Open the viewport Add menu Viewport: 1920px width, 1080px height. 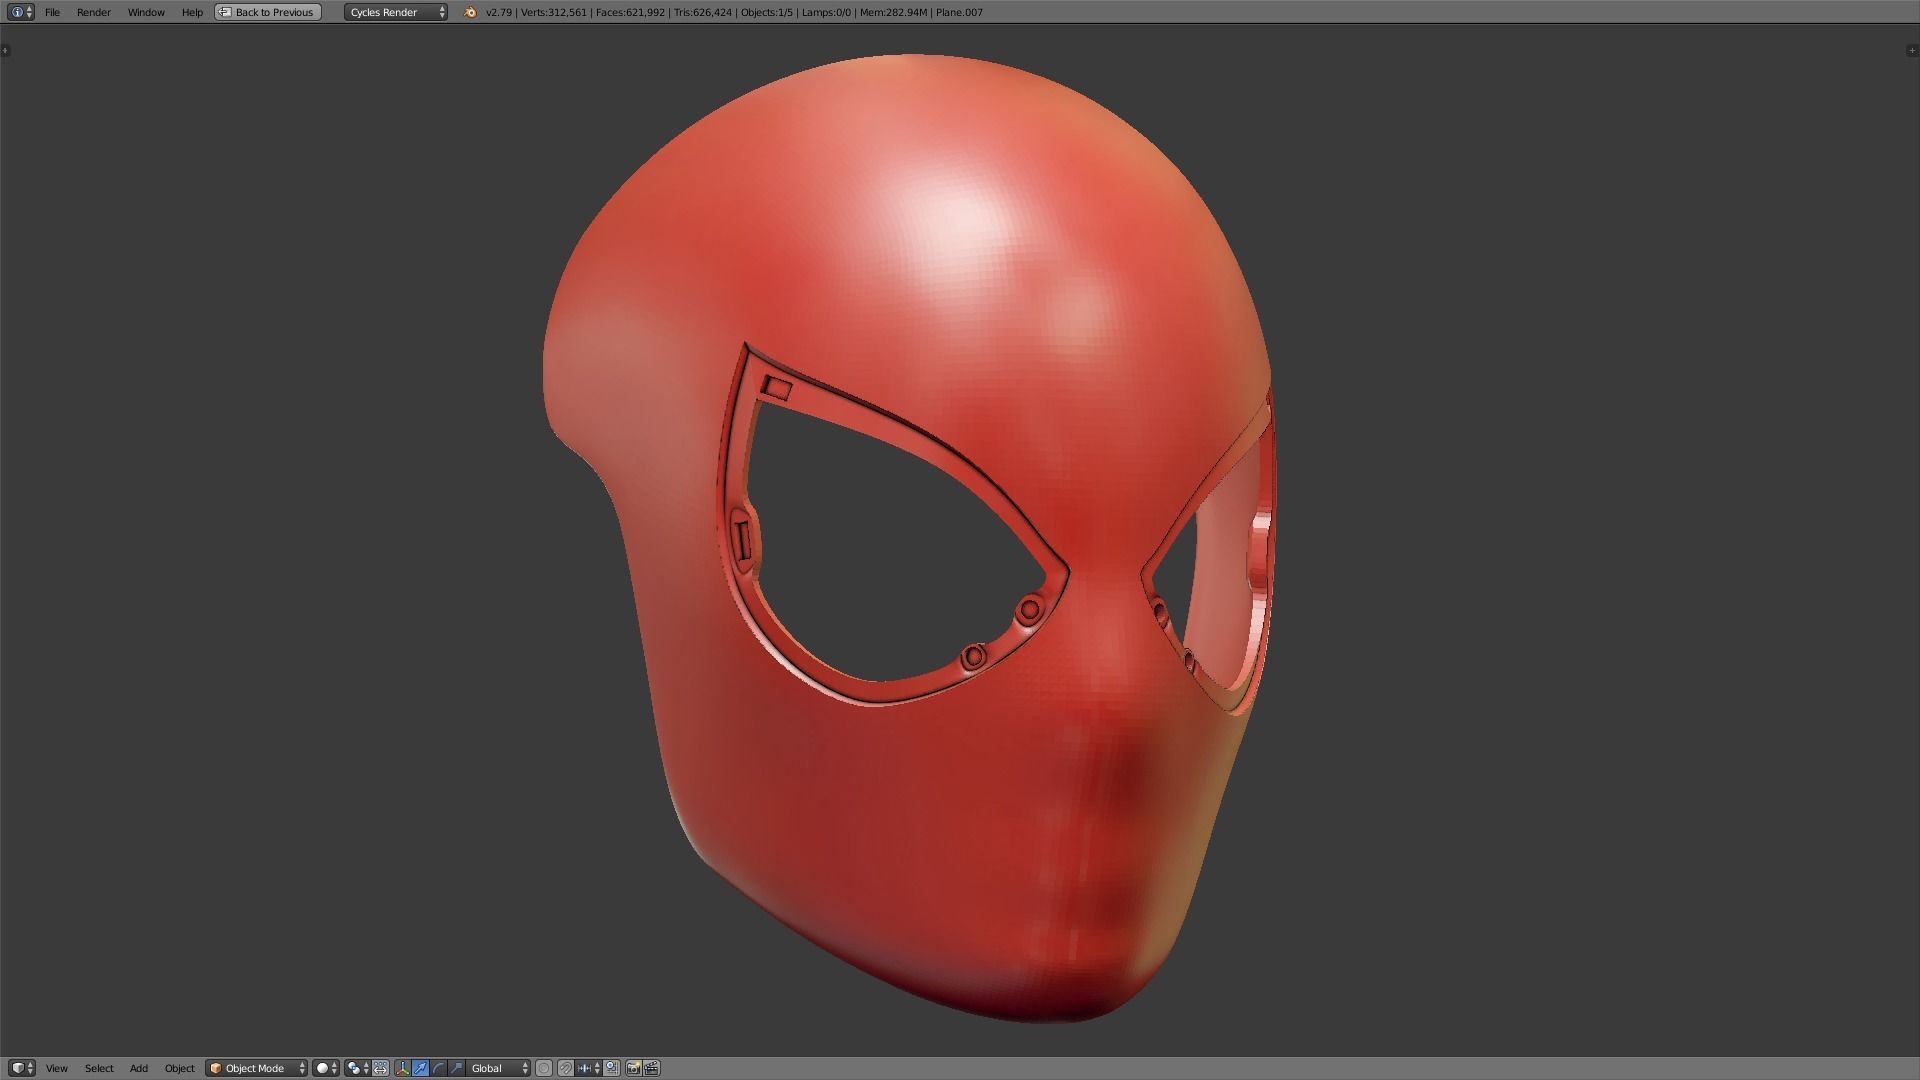point(139,1068)
